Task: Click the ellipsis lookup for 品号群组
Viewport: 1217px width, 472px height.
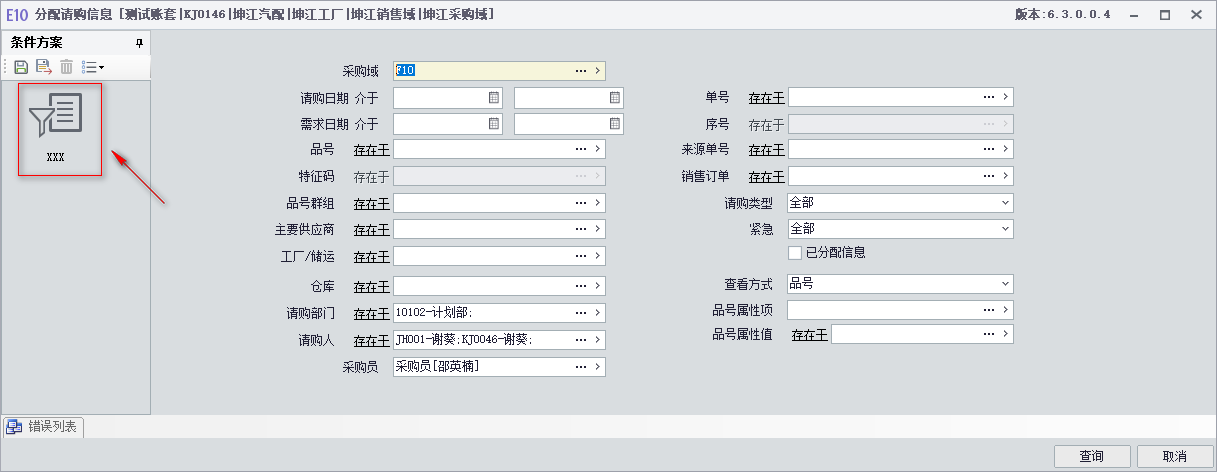Action: pos(581,203)
